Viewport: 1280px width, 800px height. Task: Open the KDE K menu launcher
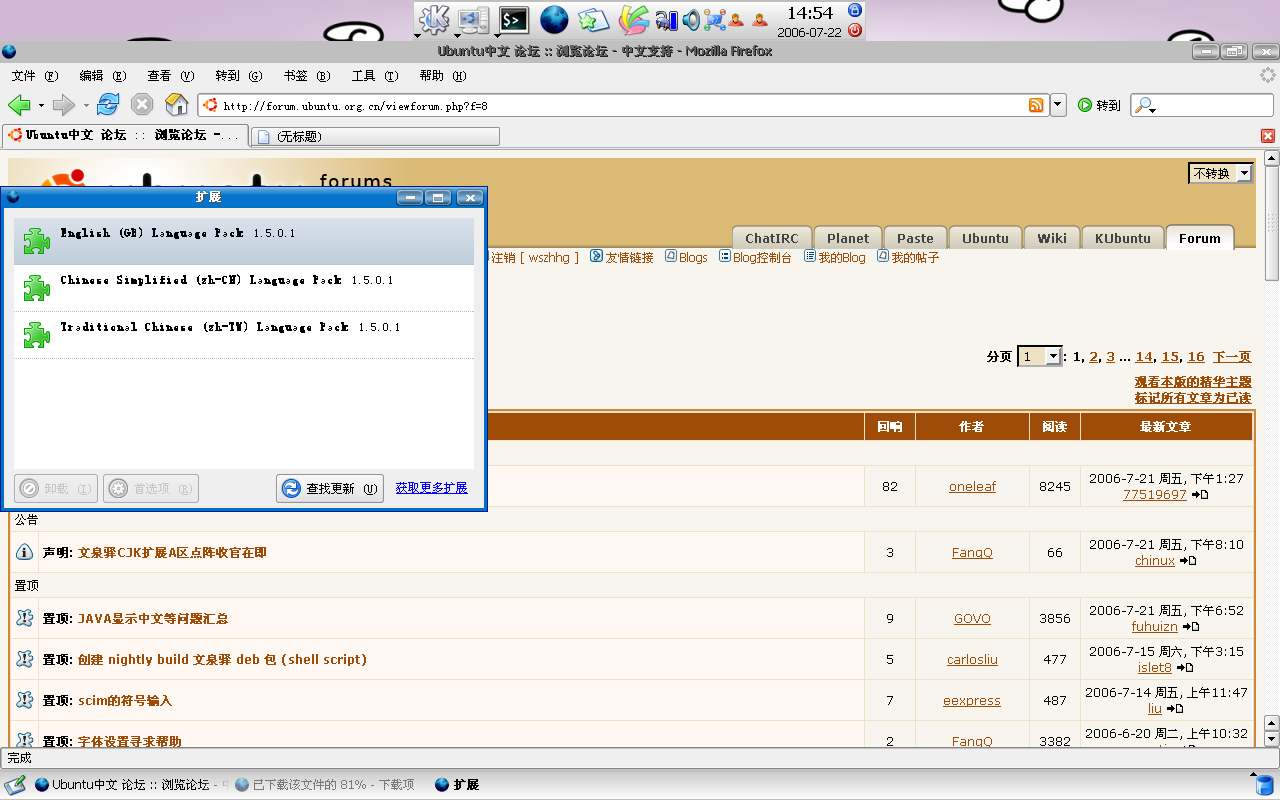point(434,19)
